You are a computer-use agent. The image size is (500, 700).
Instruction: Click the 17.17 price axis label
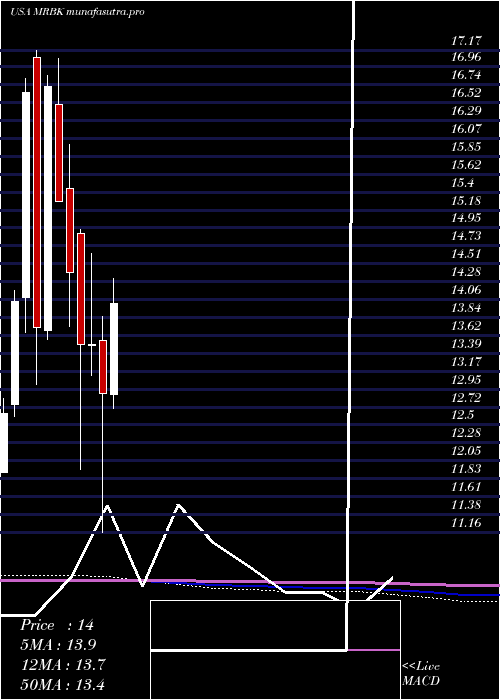[x=466, y=41]
